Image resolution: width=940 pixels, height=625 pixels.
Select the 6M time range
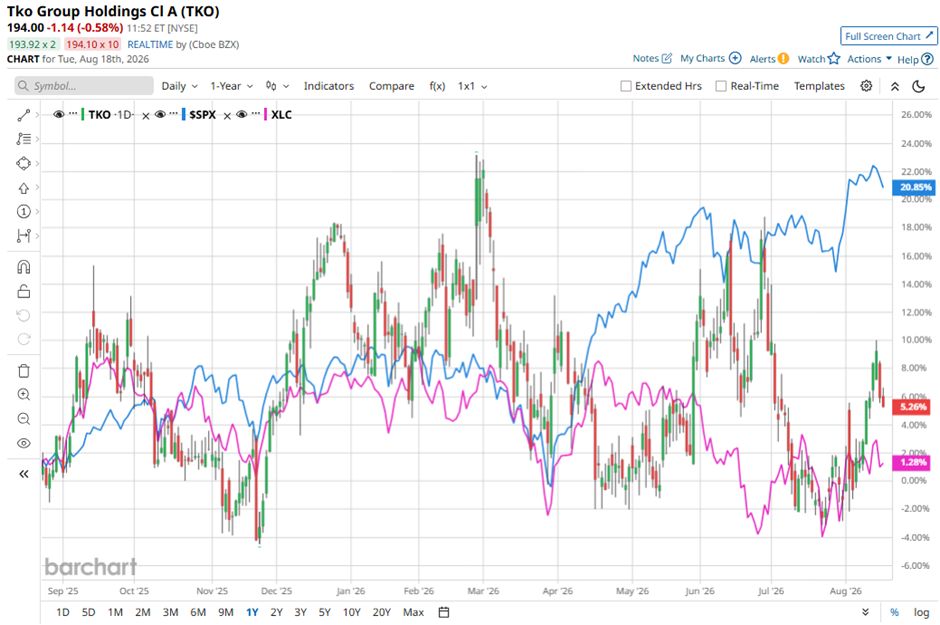(198, 612)
